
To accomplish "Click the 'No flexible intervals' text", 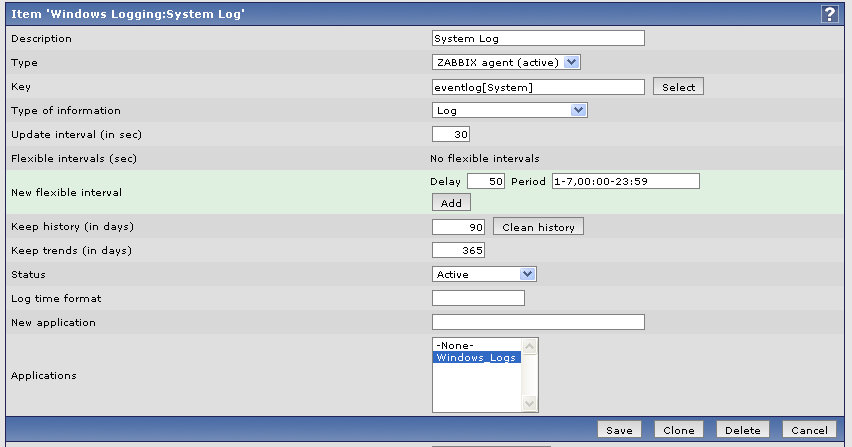I will tap(485, 159).
